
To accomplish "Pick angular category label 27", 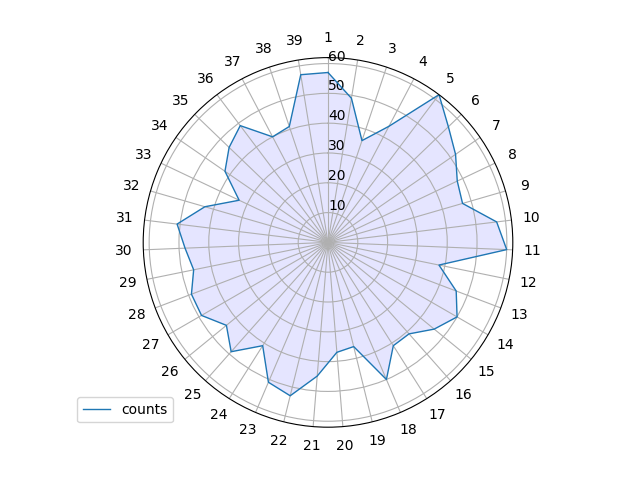I will (x=151, y=344).
